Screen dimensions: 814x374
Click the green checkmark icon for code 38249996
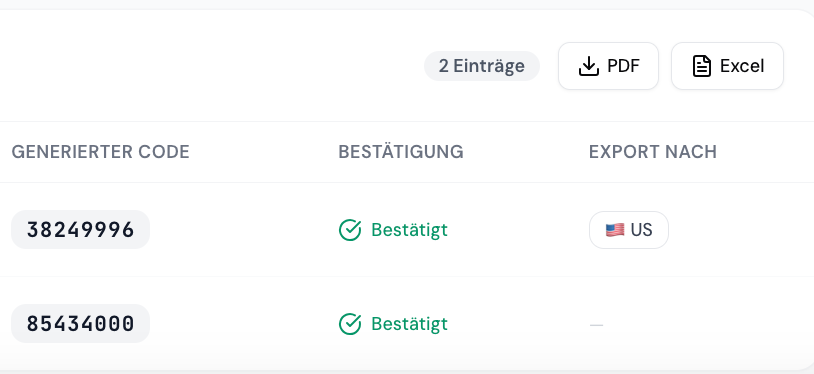(350, 230)
